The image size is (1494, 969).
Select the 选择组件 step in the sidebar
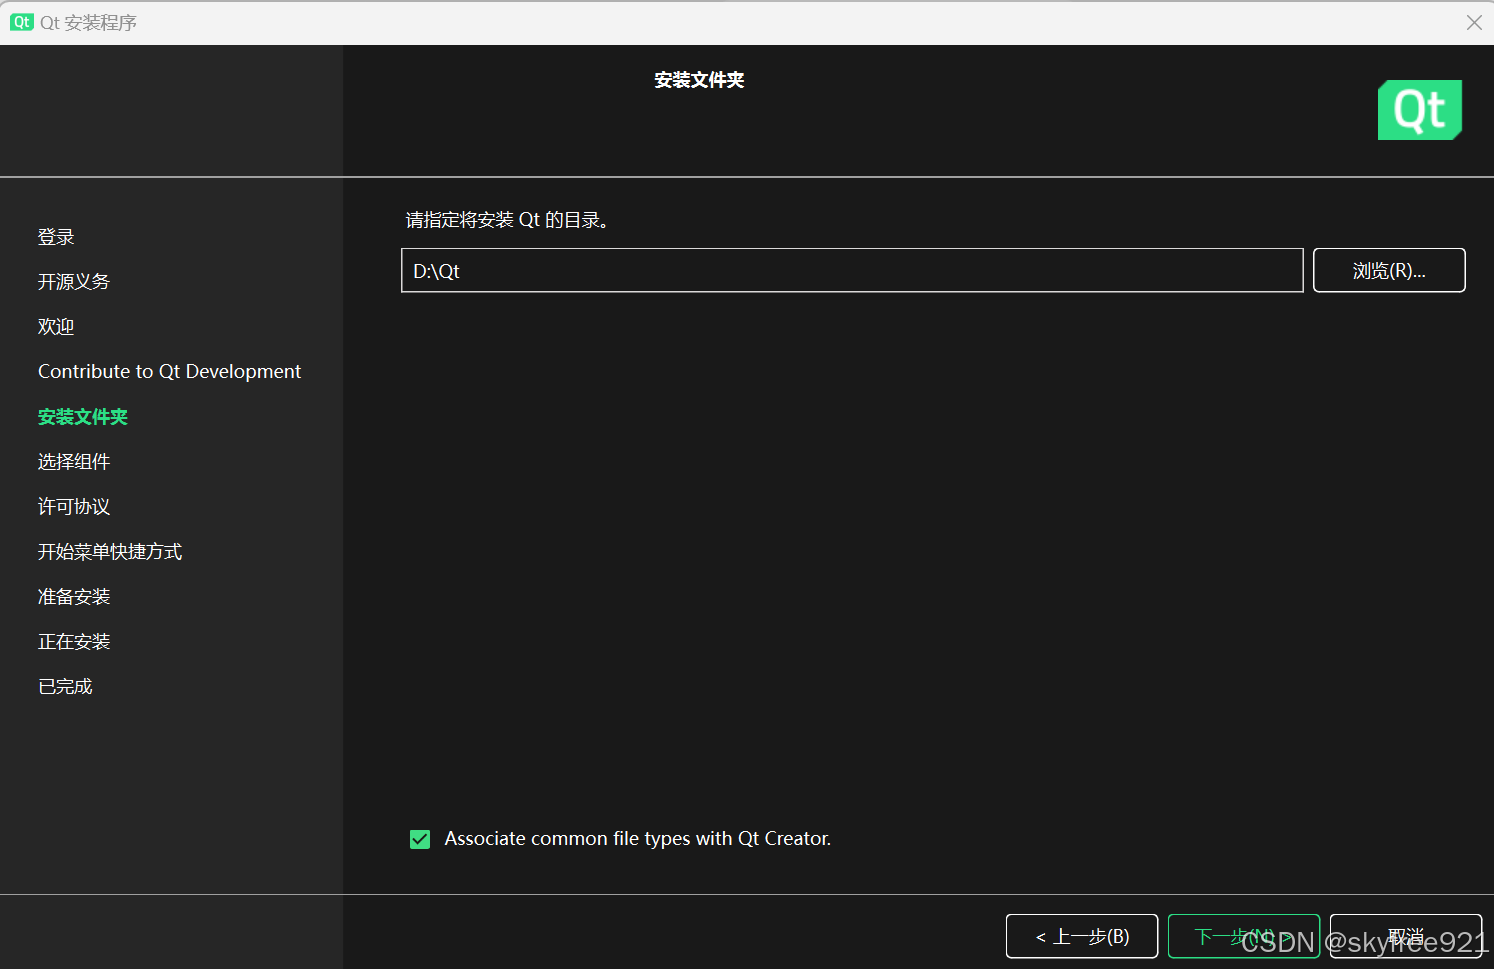(x=74, y=462)
